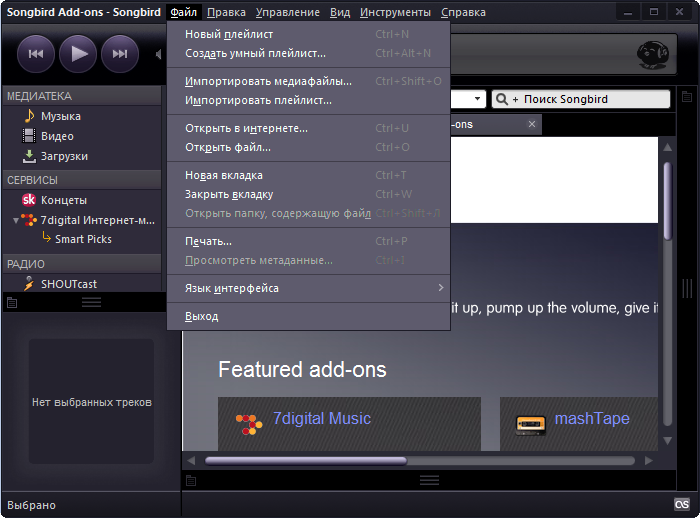Open the Правка menu
The width and height of the screenshot is (700, 518).
point(226,12)
